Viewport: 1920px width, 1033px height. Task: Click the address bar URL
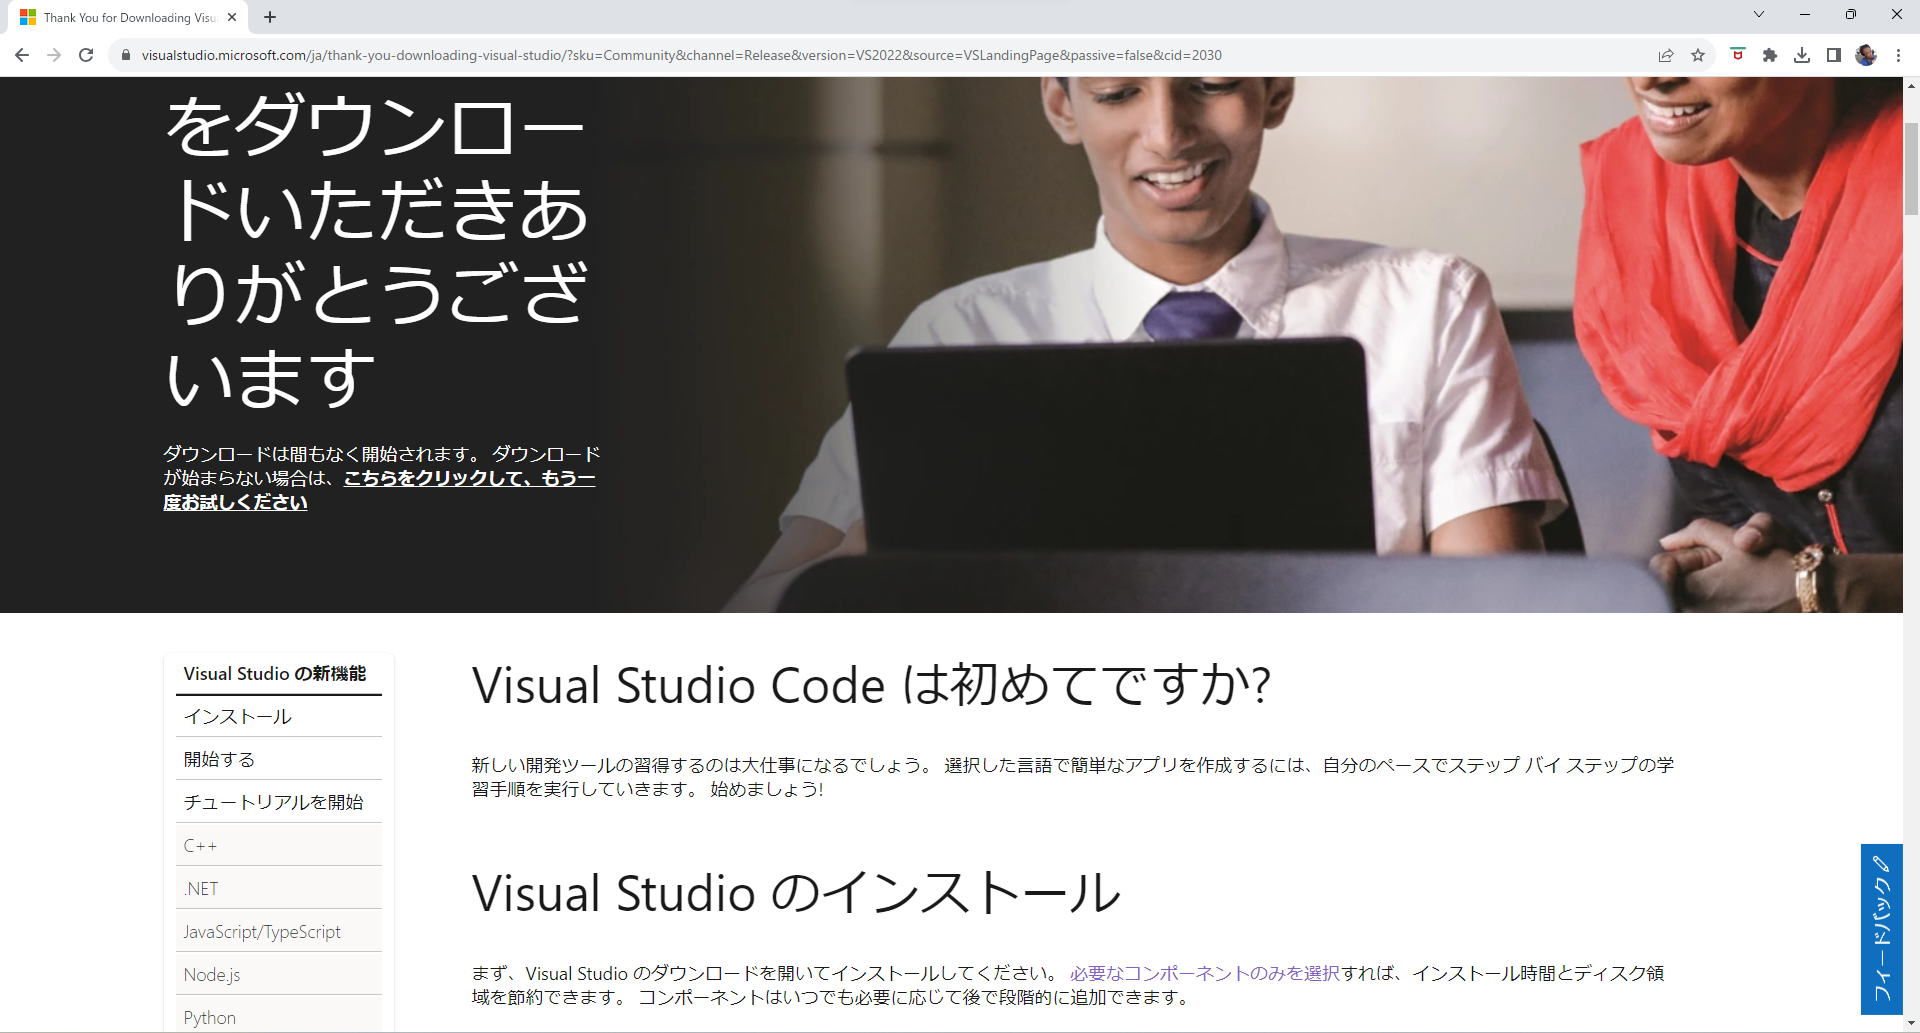point(681,55)
